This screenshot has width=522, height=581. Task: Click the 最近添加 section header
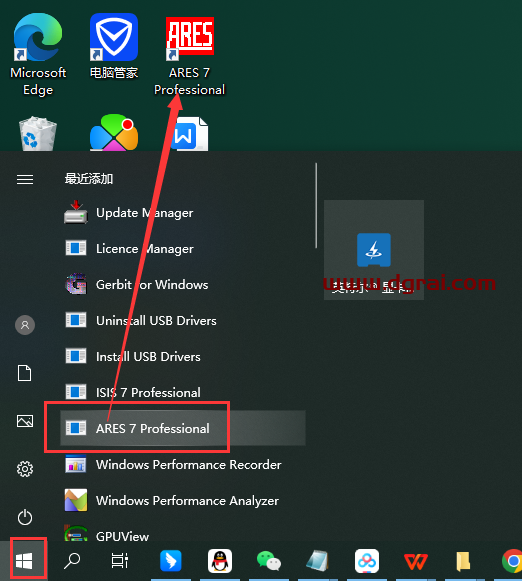click(89, 179)
